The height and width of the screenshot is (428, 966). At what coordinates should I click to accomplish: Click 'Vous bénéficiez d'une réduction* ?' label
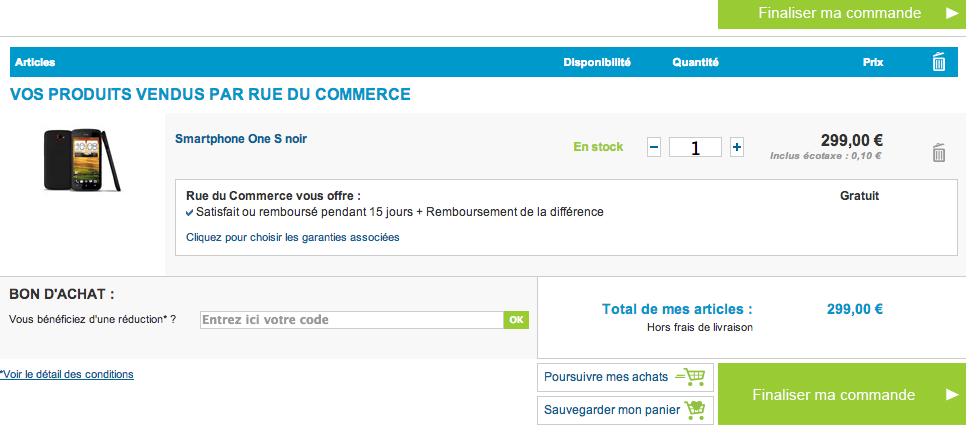point(92,319)
